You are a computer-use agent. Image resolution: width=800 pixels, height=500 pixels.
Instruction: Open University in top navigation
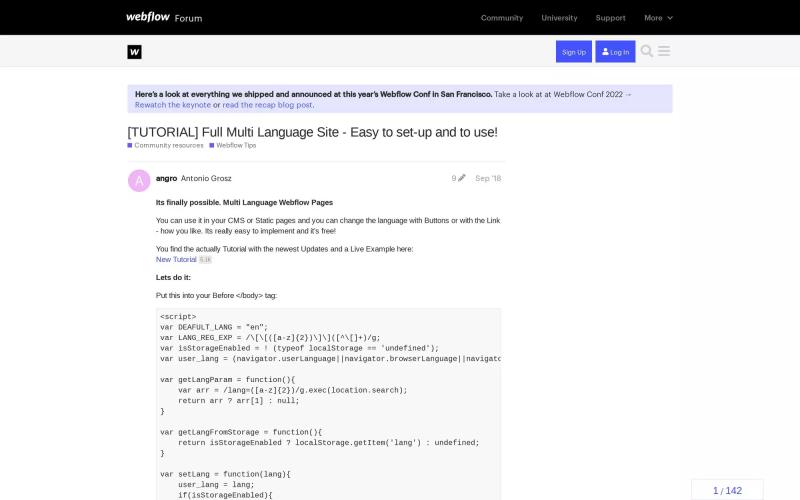559,18
